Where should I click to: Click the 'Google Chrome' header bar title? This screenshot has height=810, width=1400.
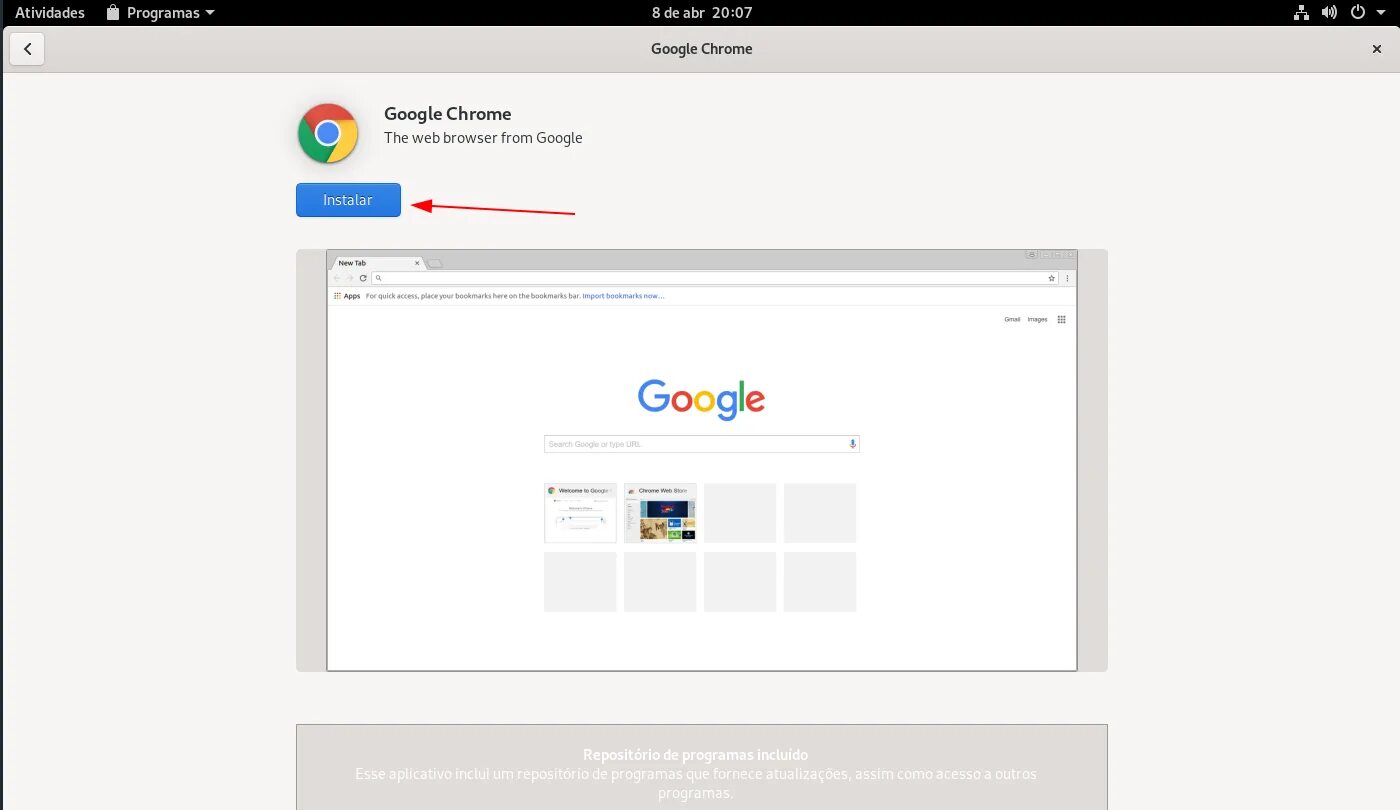701,49
